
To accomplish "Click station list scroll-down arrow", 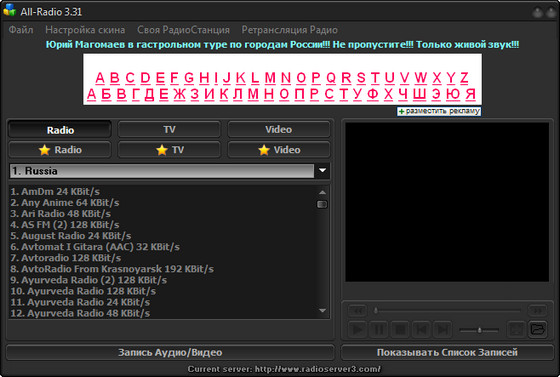I will (322, 311).
